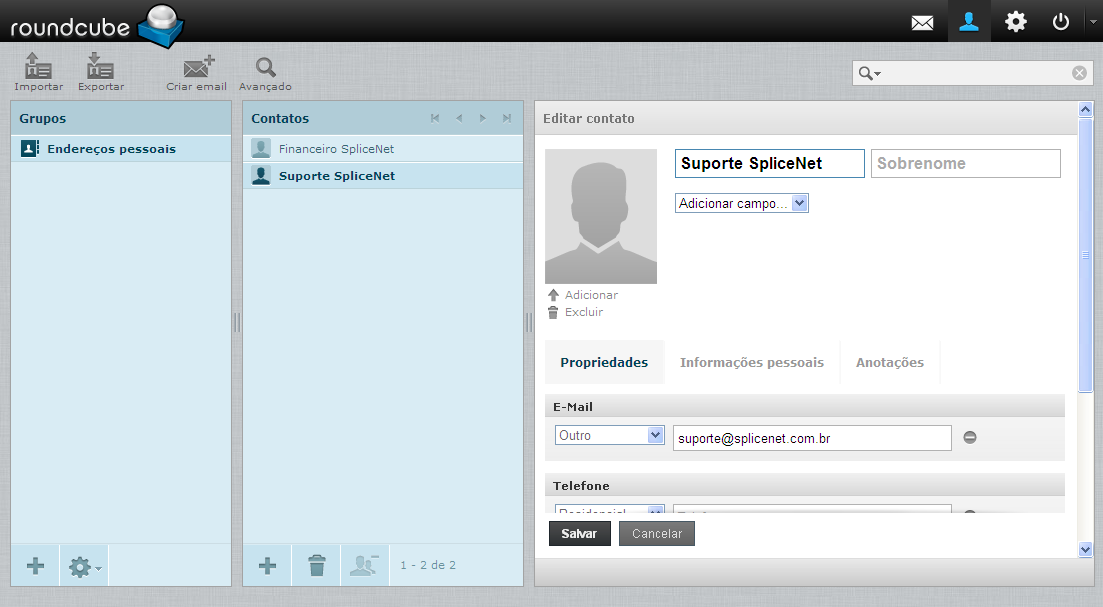1103x607 pixels.
Task: Click the Importar contacts icon
Action: coord(39,72)
